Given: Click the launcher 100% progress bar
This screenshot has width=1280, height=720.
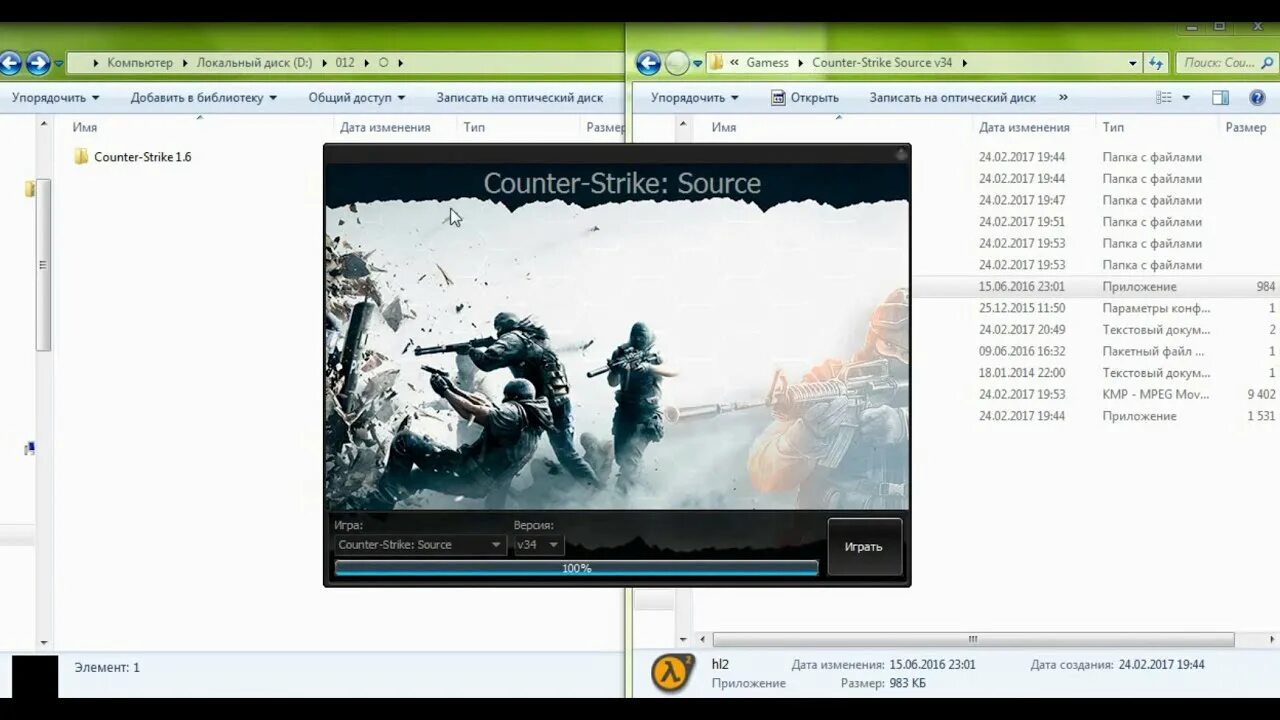Looking at the screenshot, I should click(x=576, y=568).
